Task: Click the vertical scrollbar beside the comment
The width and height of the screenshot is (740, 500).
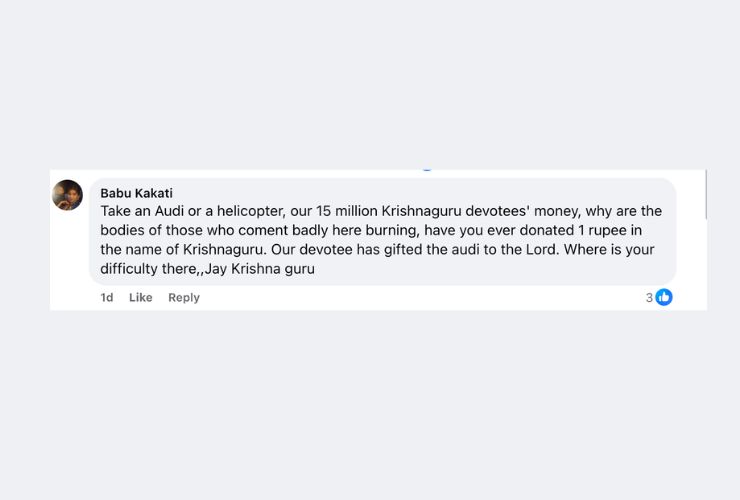Action: click(706, 195)
